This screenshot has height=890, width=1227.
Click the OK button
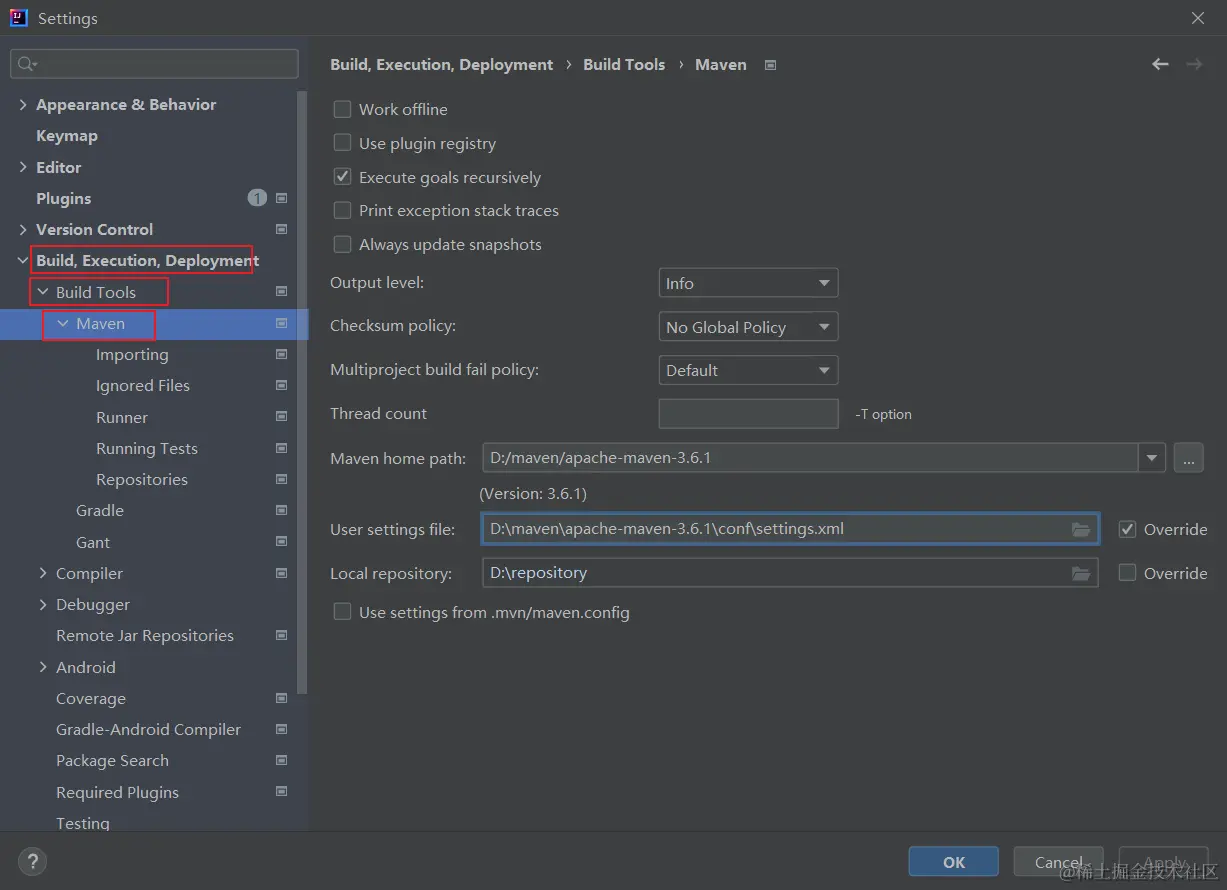(x=954, y=862)
